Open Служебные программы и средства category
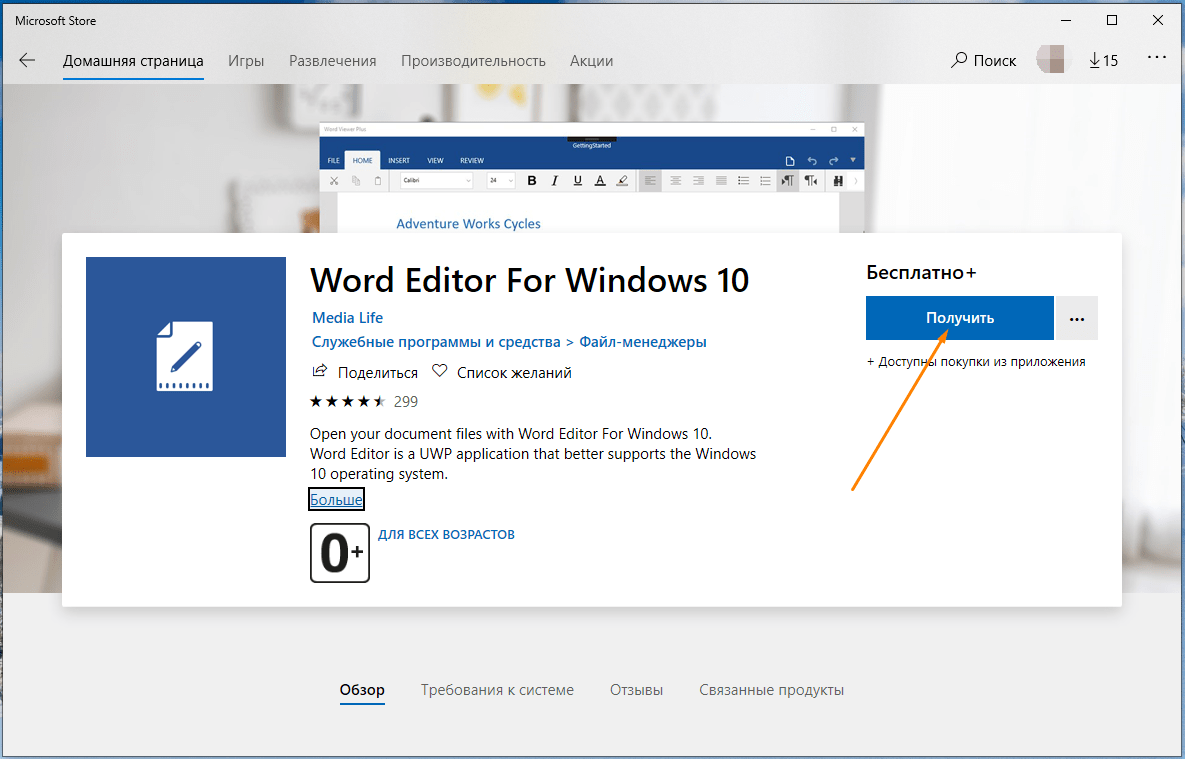The height and width of the screenshot is (759, 1185). pyautogui.click(x=436, y=342)
